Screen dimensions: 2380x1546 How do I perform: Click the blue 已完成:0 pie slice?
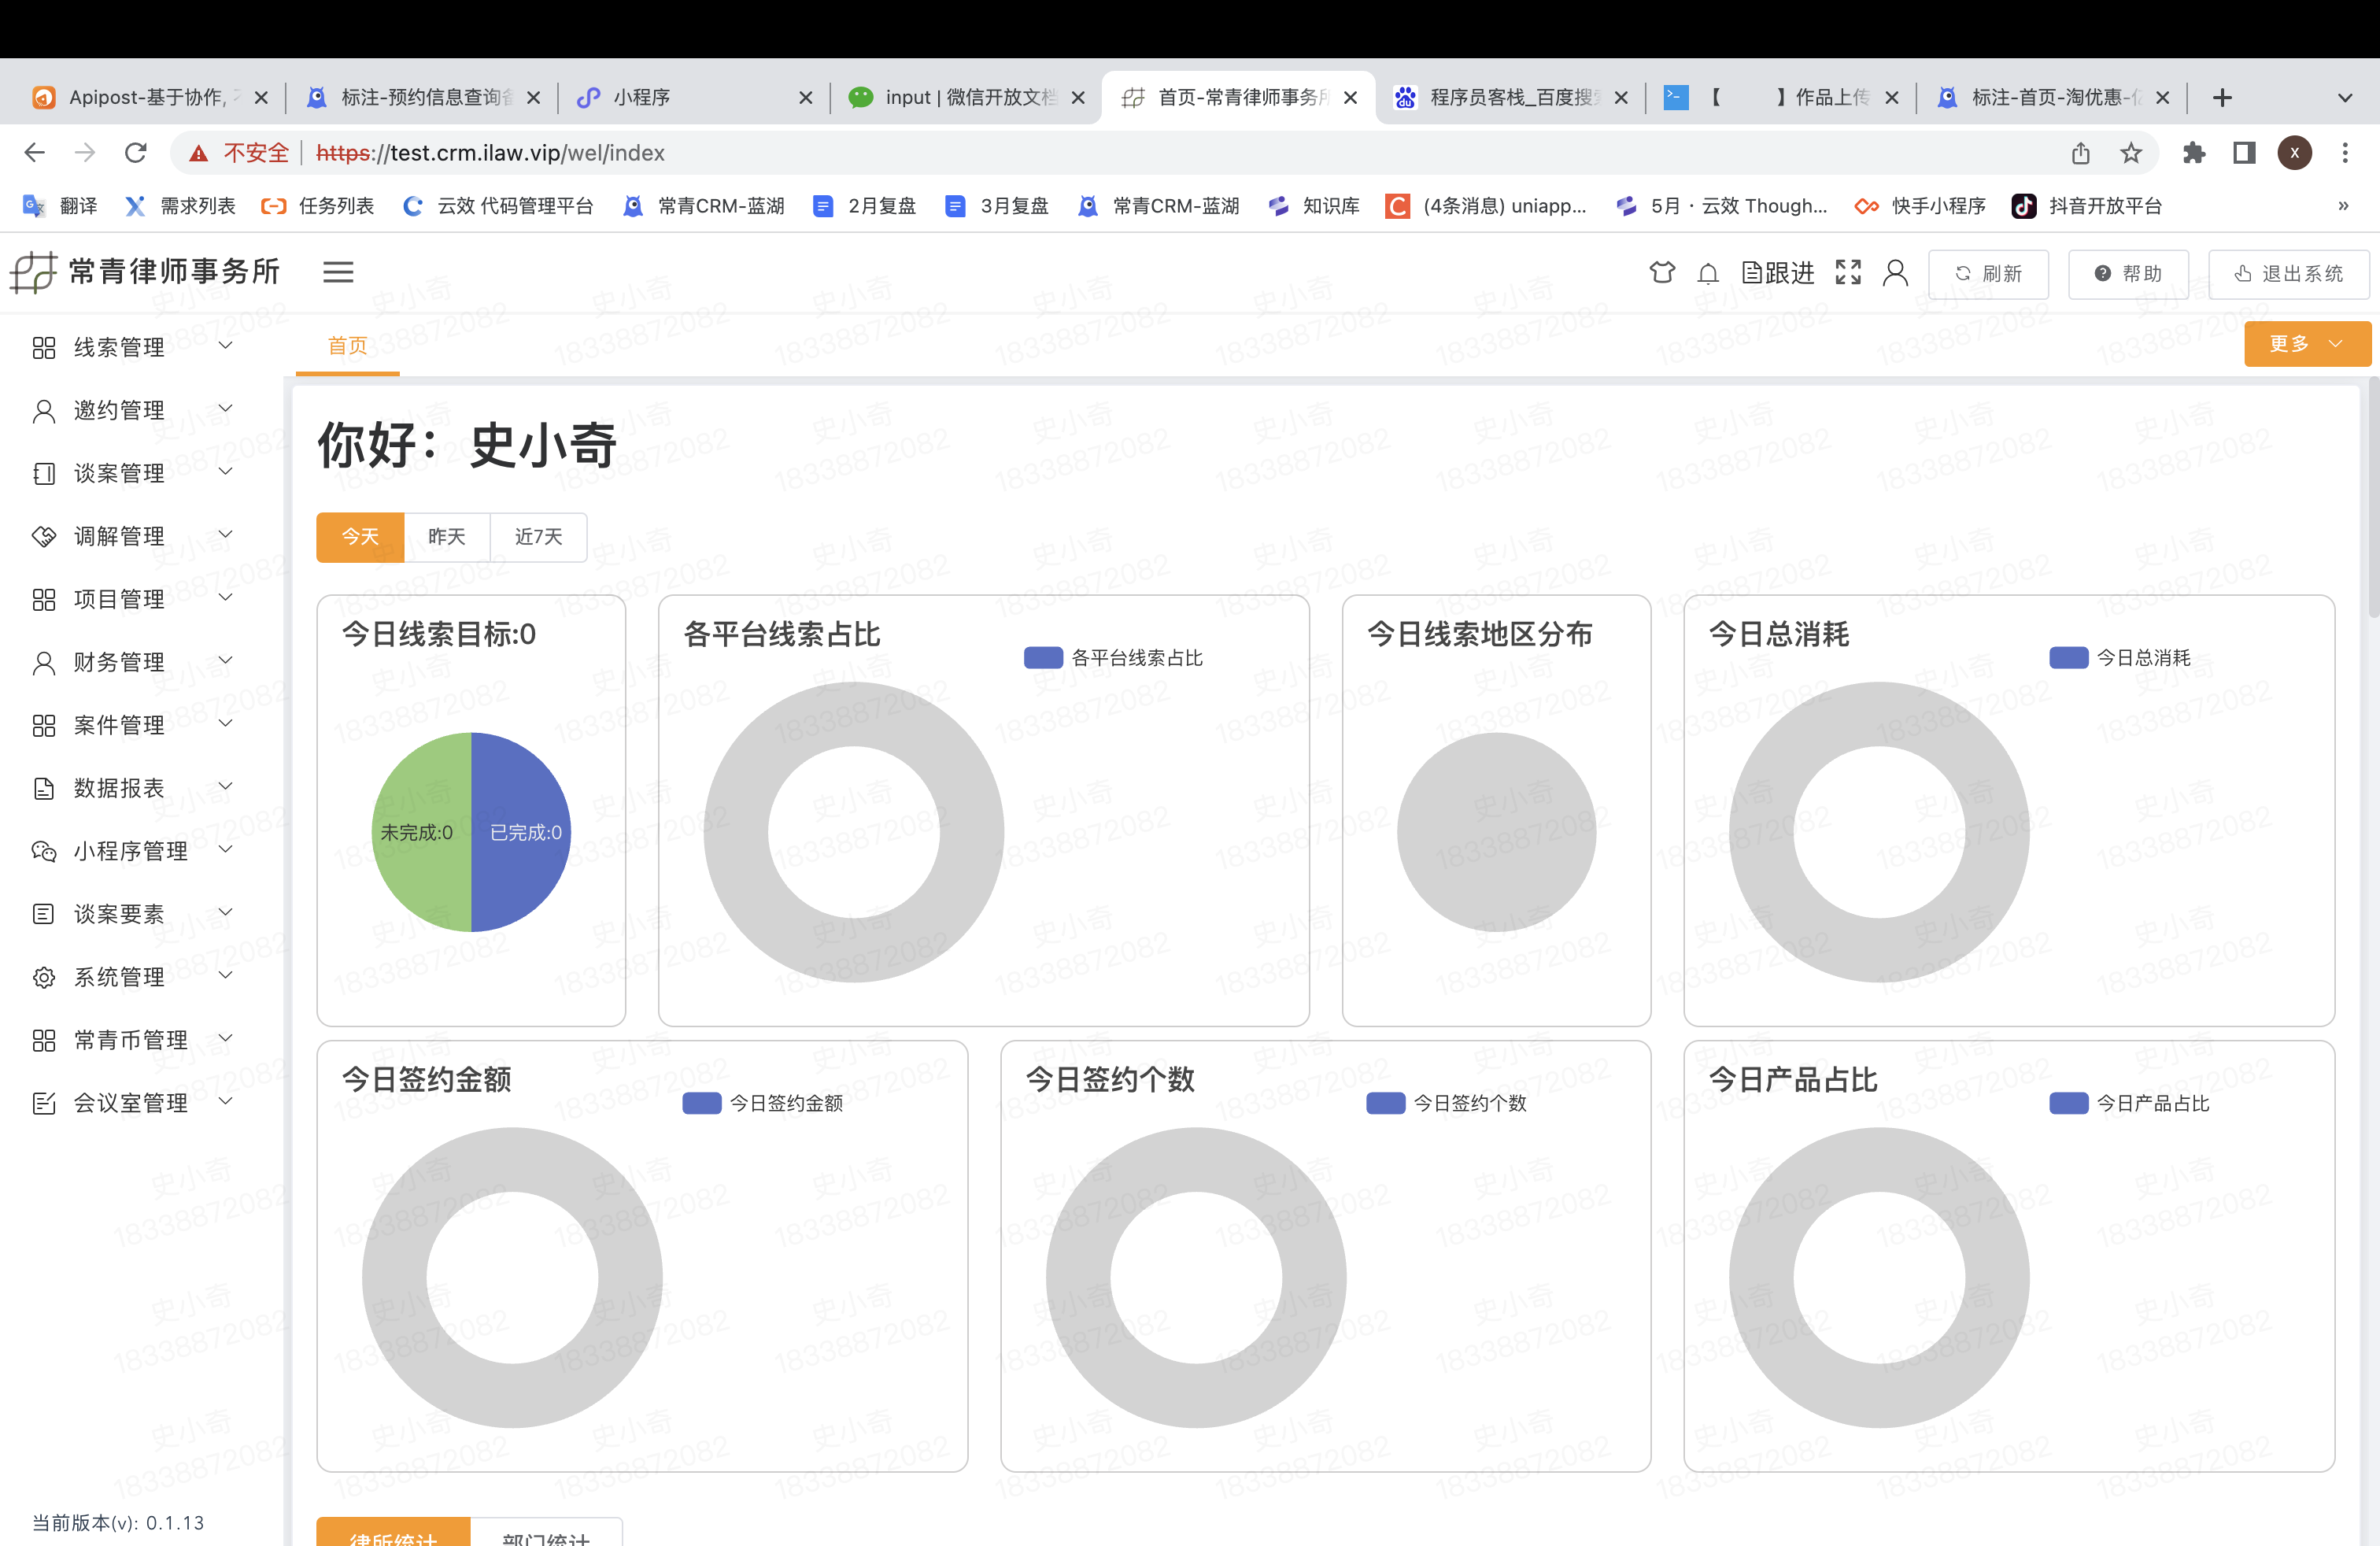[x=522, y=832]
